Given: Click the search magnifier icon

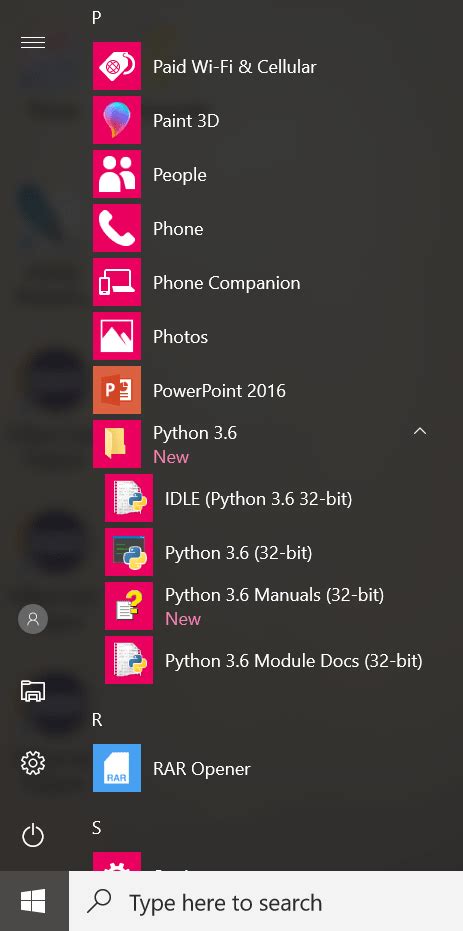Looking at the screenshot, I should tap(99, 902).
